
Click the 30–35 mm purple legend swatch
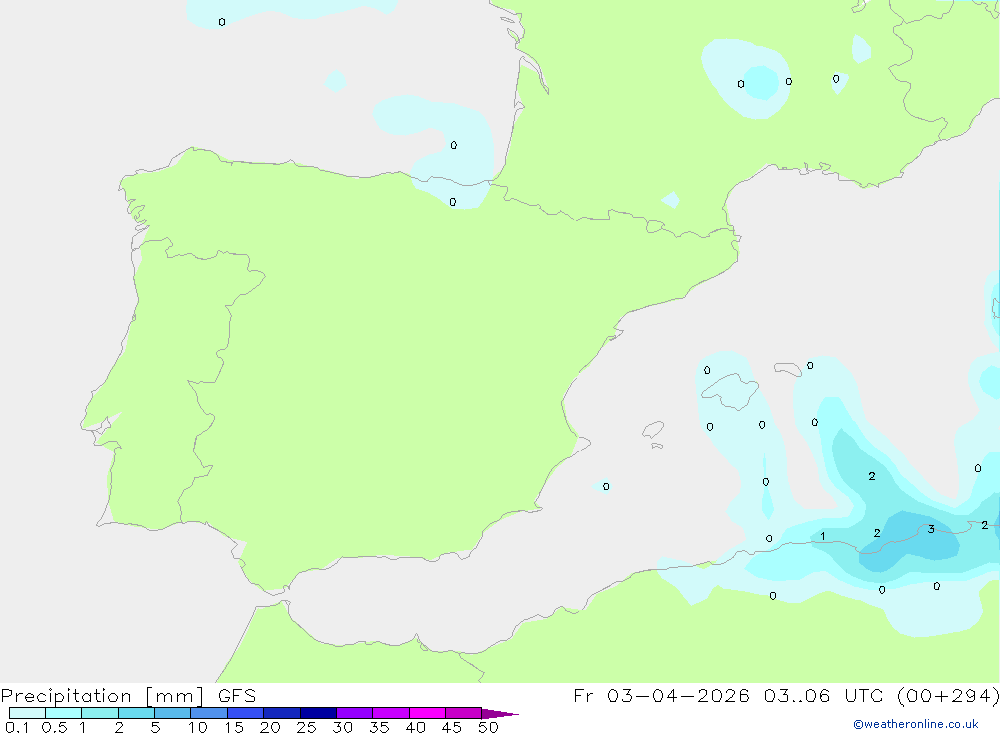(355, 713)
